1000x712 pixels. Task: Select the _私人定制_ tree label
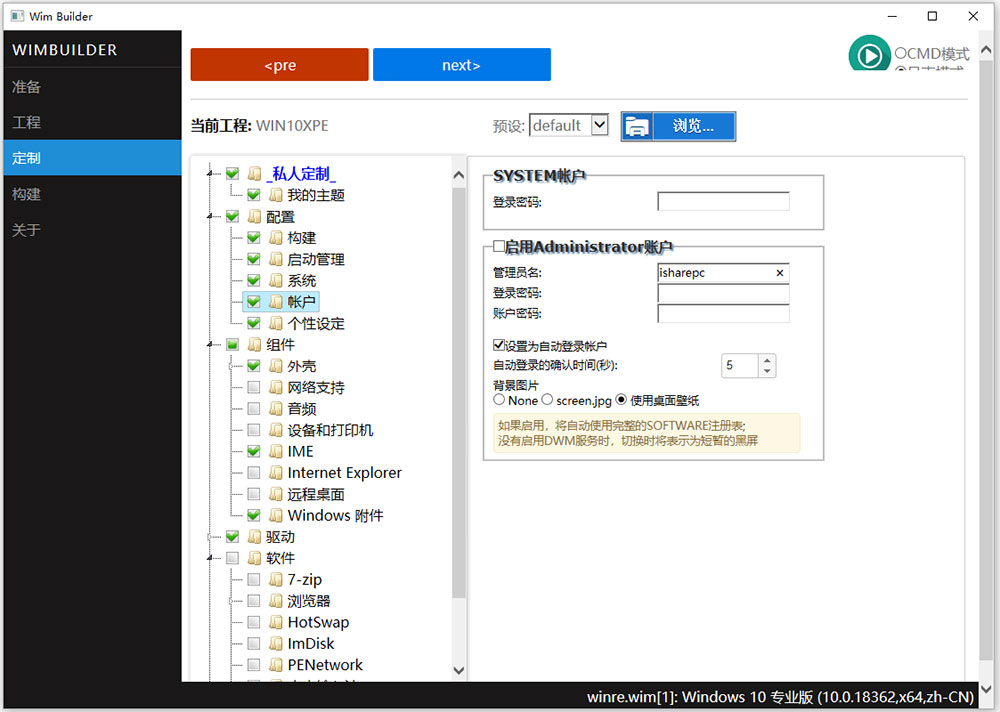pyautogui.click(x=301, y=173)
